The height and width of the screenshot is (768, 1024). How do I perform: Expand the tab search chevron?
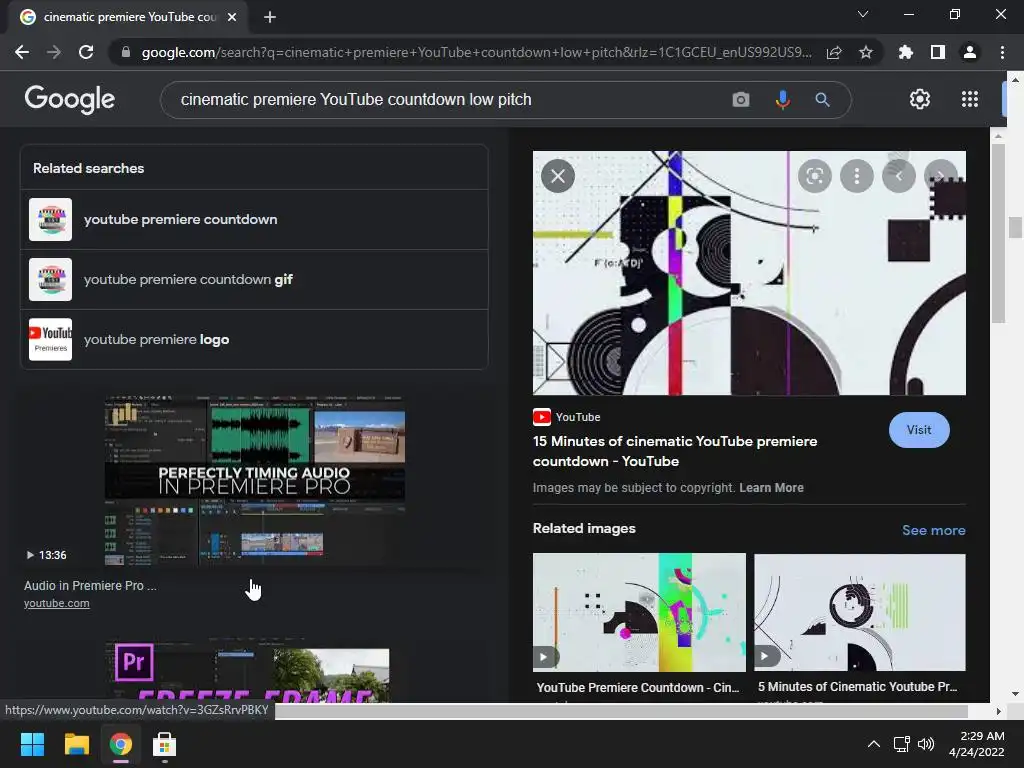click(x=863, y=14)
